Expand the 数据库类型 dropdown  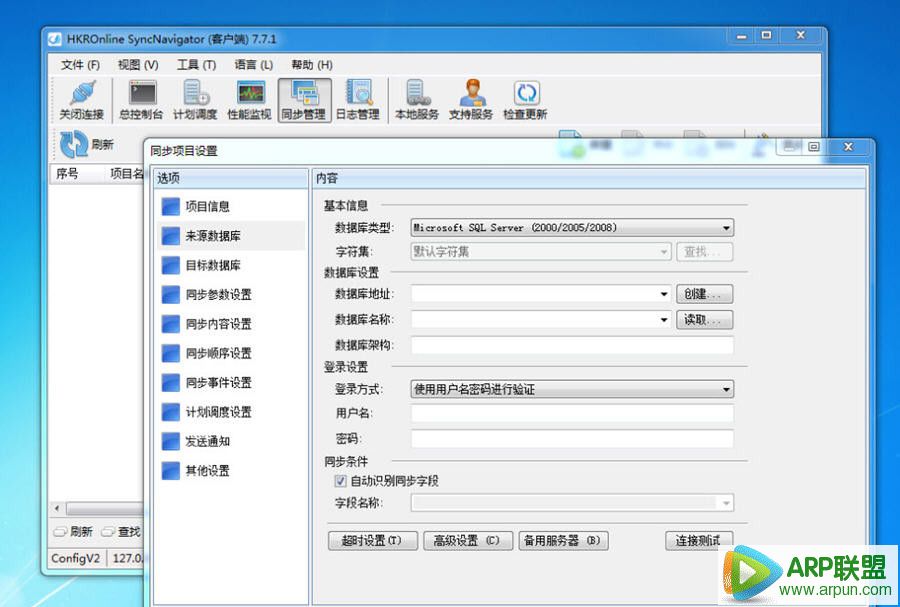726,228
